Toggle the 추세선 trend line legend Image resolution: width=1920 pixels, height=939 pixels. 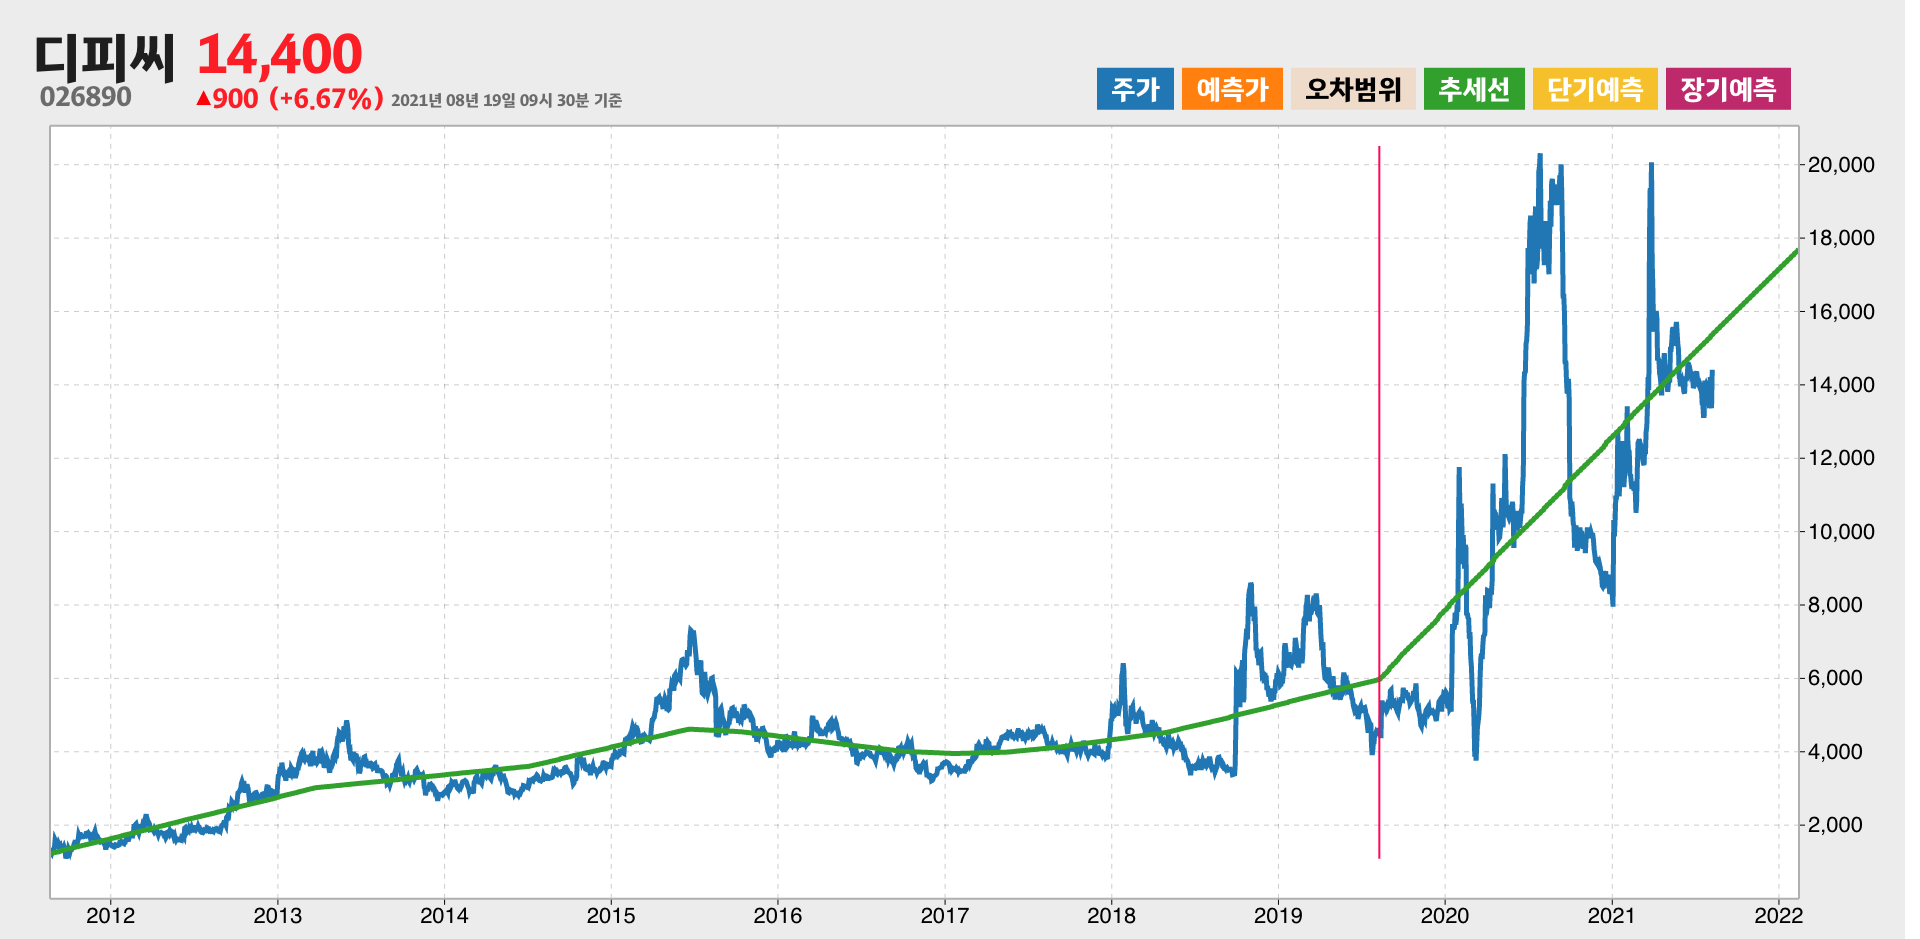(1474, 89)
